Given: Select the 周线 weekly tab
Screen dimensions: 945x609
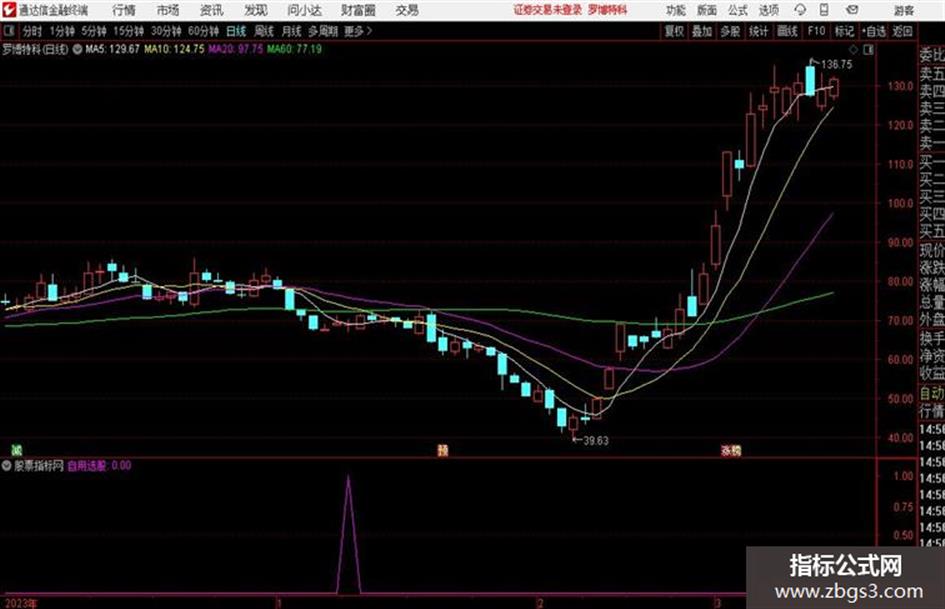Looking at the screenshot, I should (x=264, y=31).
